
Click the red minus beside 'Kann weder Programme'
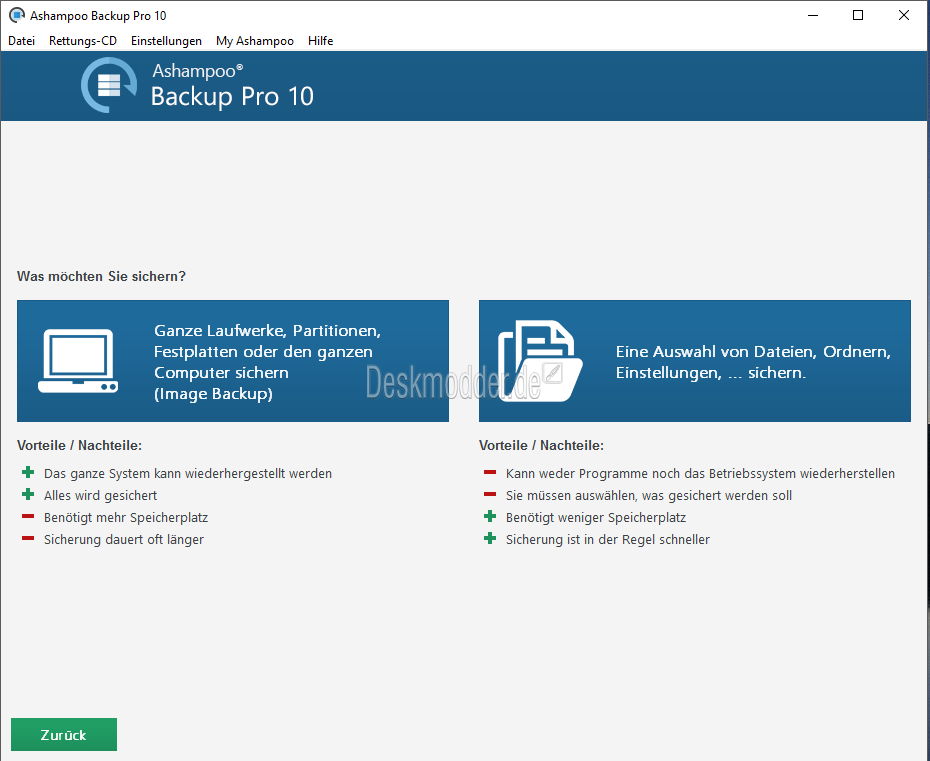(490, 473)
